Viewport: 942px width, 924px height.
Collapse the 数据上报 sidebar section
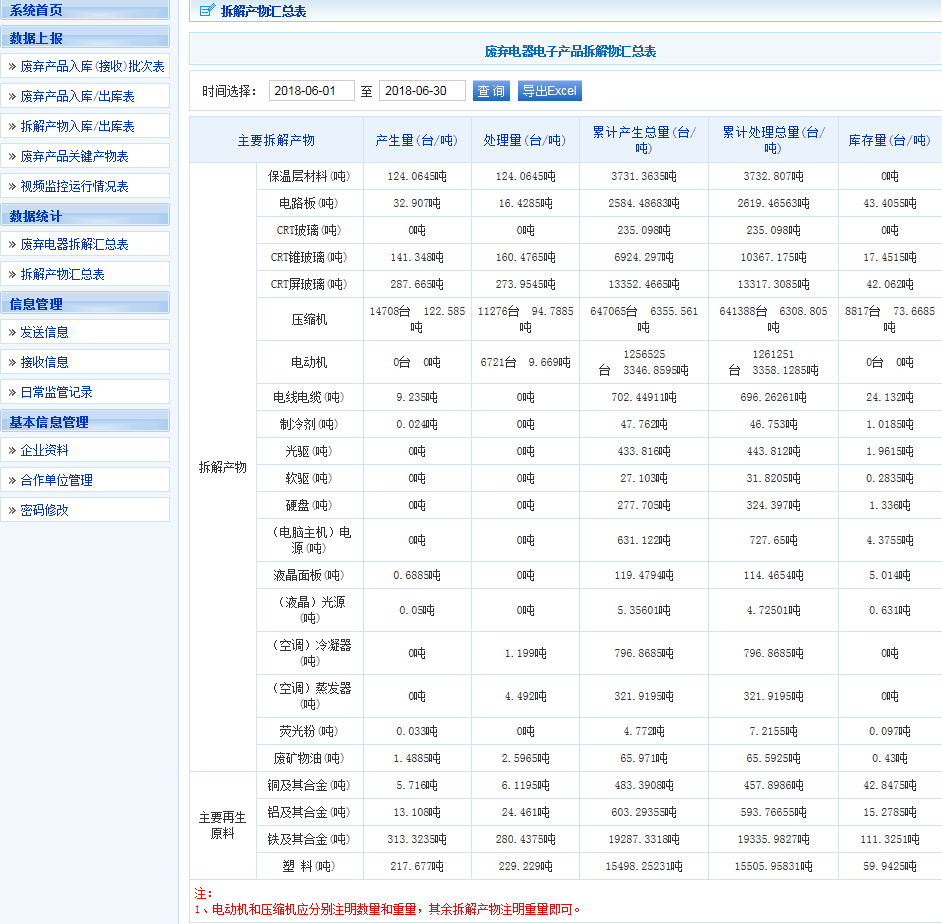pos(36,38)
